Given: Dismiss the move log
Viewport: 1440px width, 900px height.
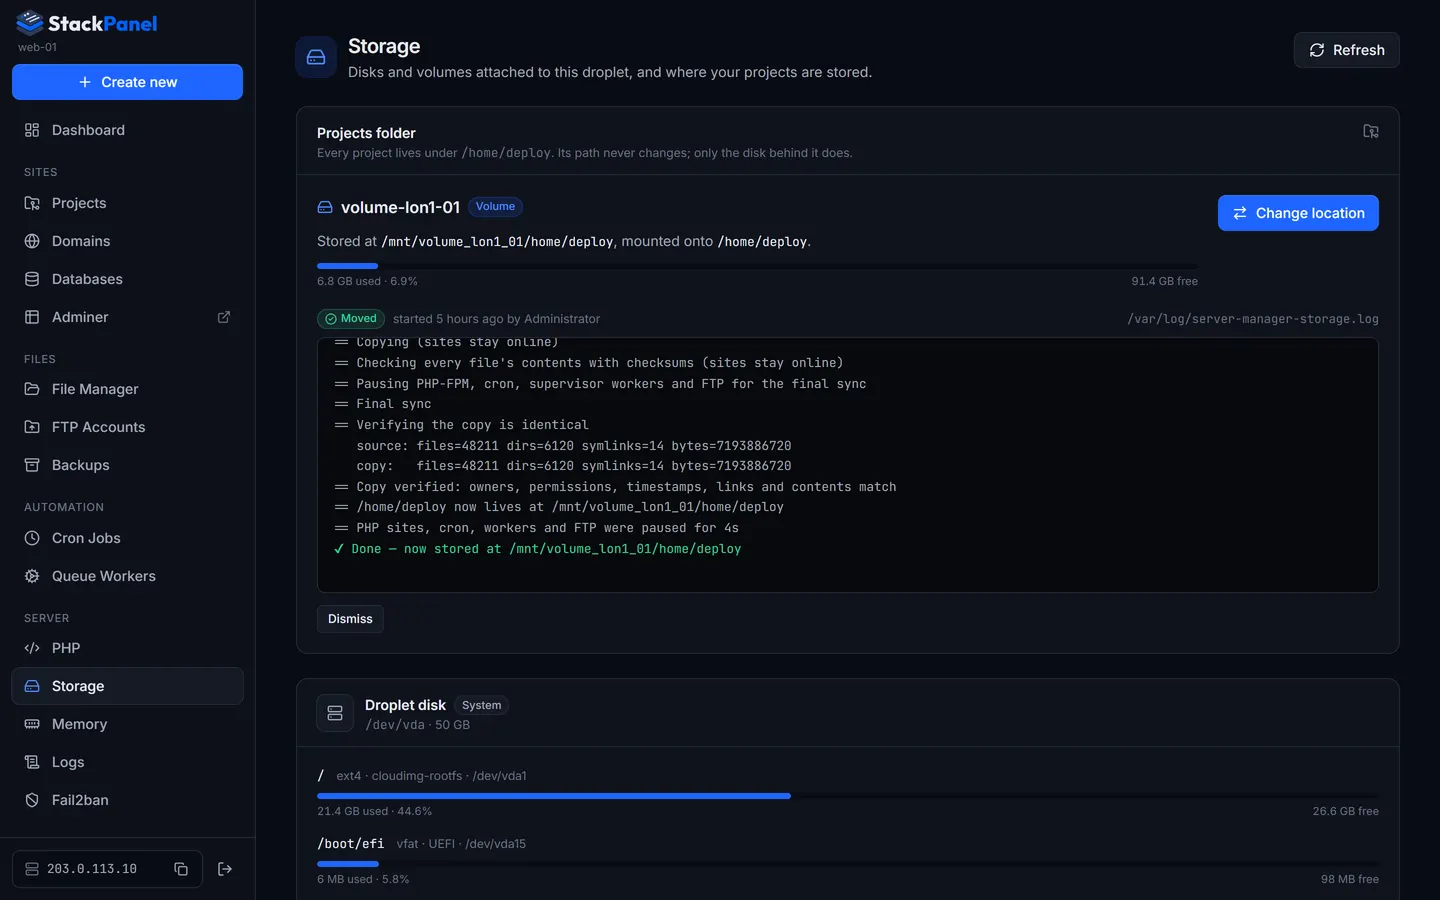Looking at the screenshot, I should pos(350,619).
